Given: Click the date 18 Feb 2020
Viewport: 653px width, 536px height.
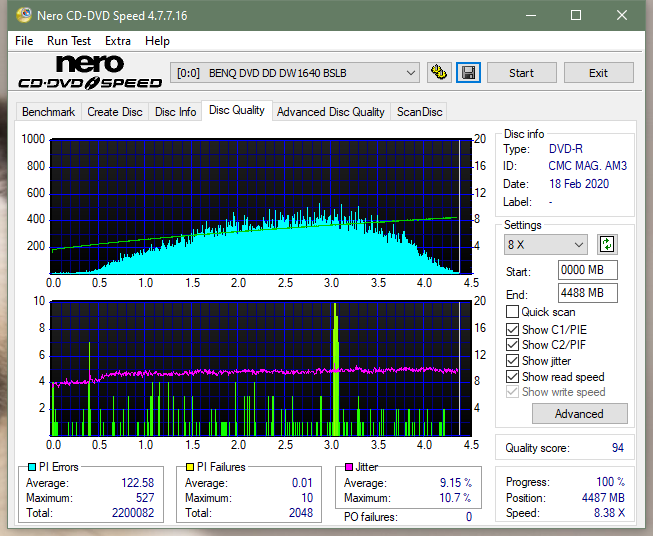Looking at the screenshot, I should (579, 184).
